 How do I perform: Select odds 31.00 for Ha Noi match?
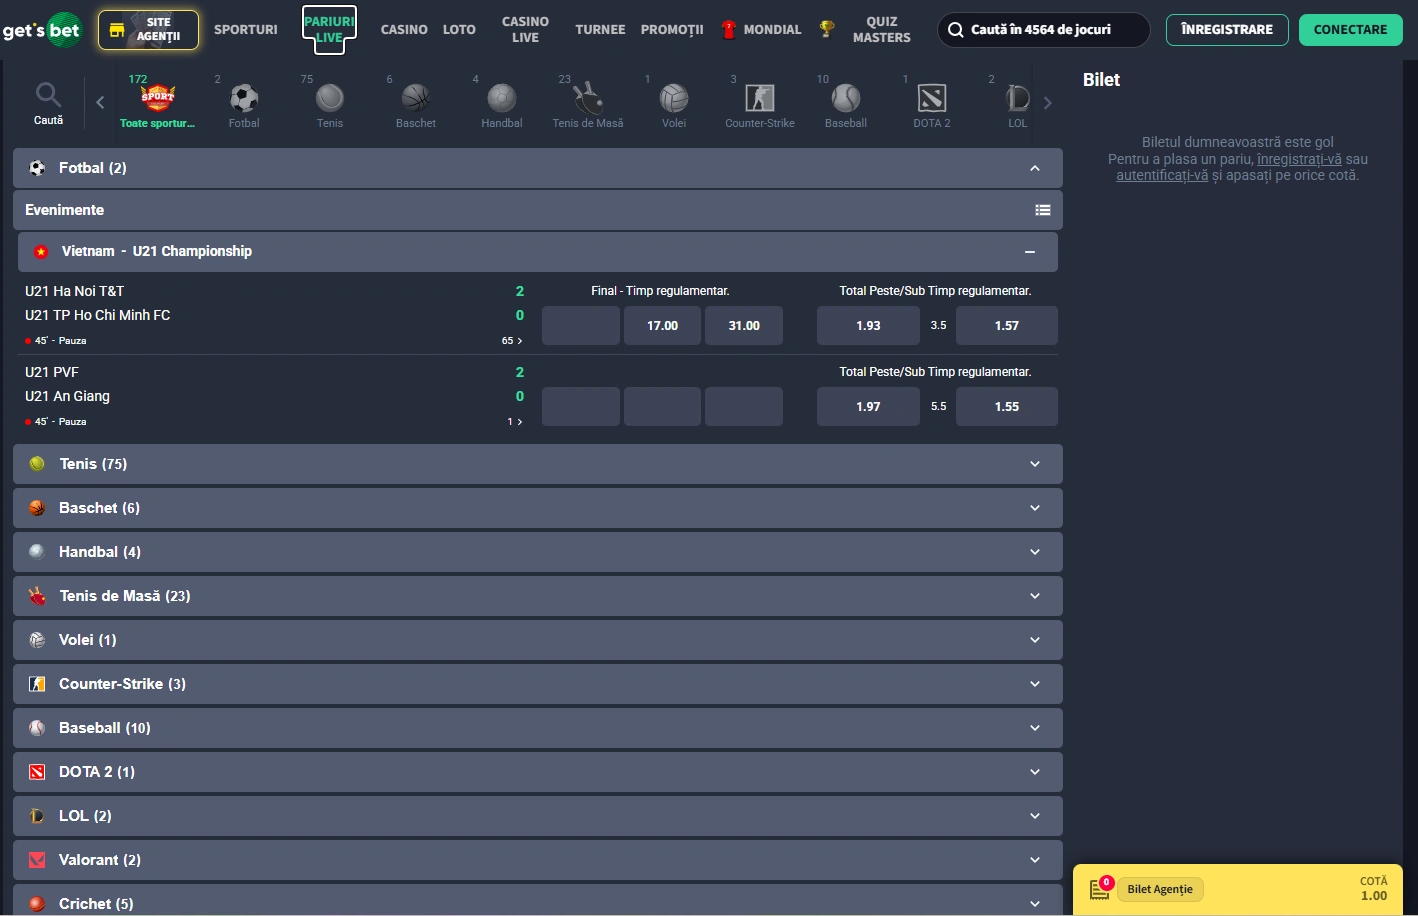[x=744, y=326]
